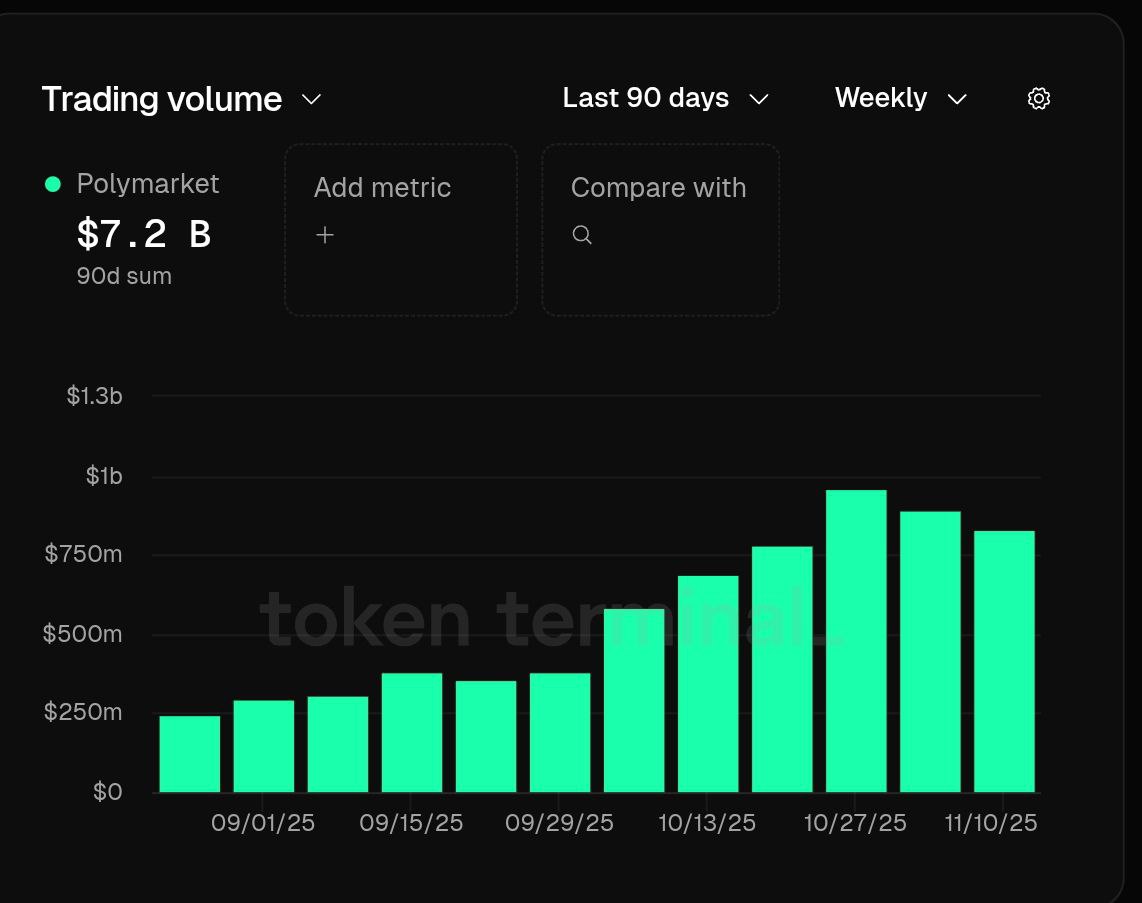Click the green bullet next to Polymarket
This screenshot has height=903, width=1142.
click(51, 183)
